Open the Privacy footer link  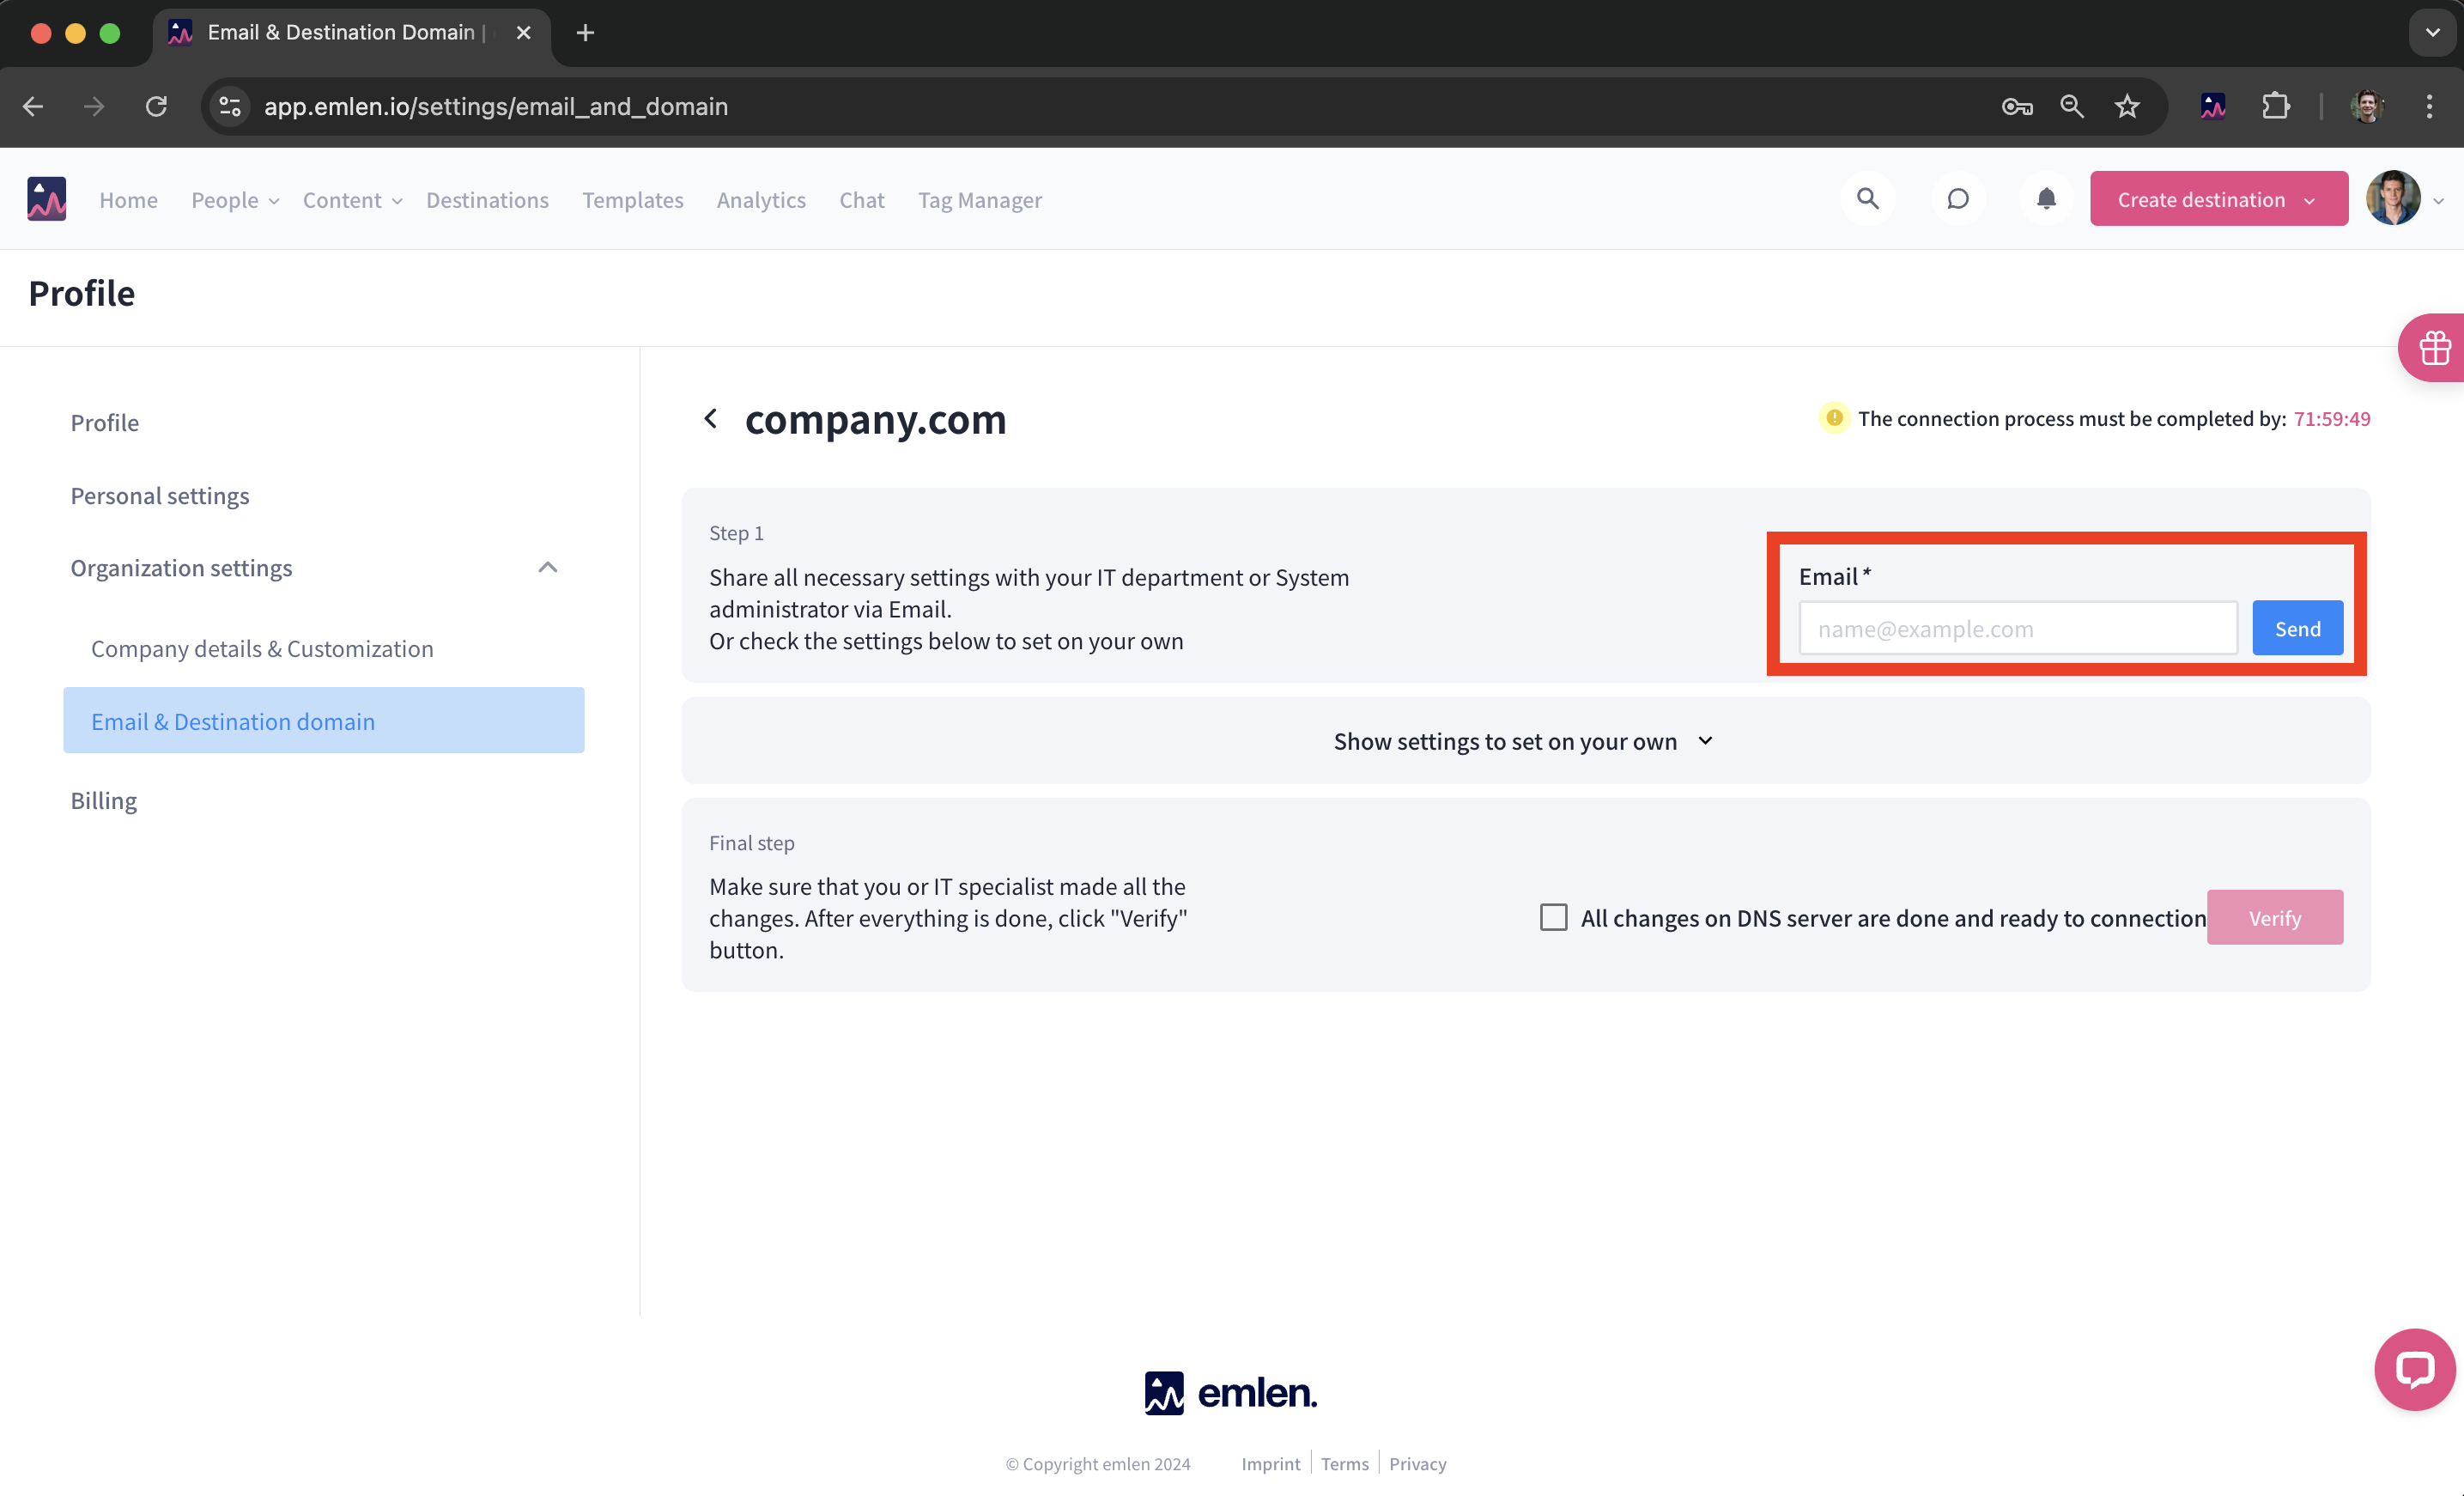point(1417,1463)
